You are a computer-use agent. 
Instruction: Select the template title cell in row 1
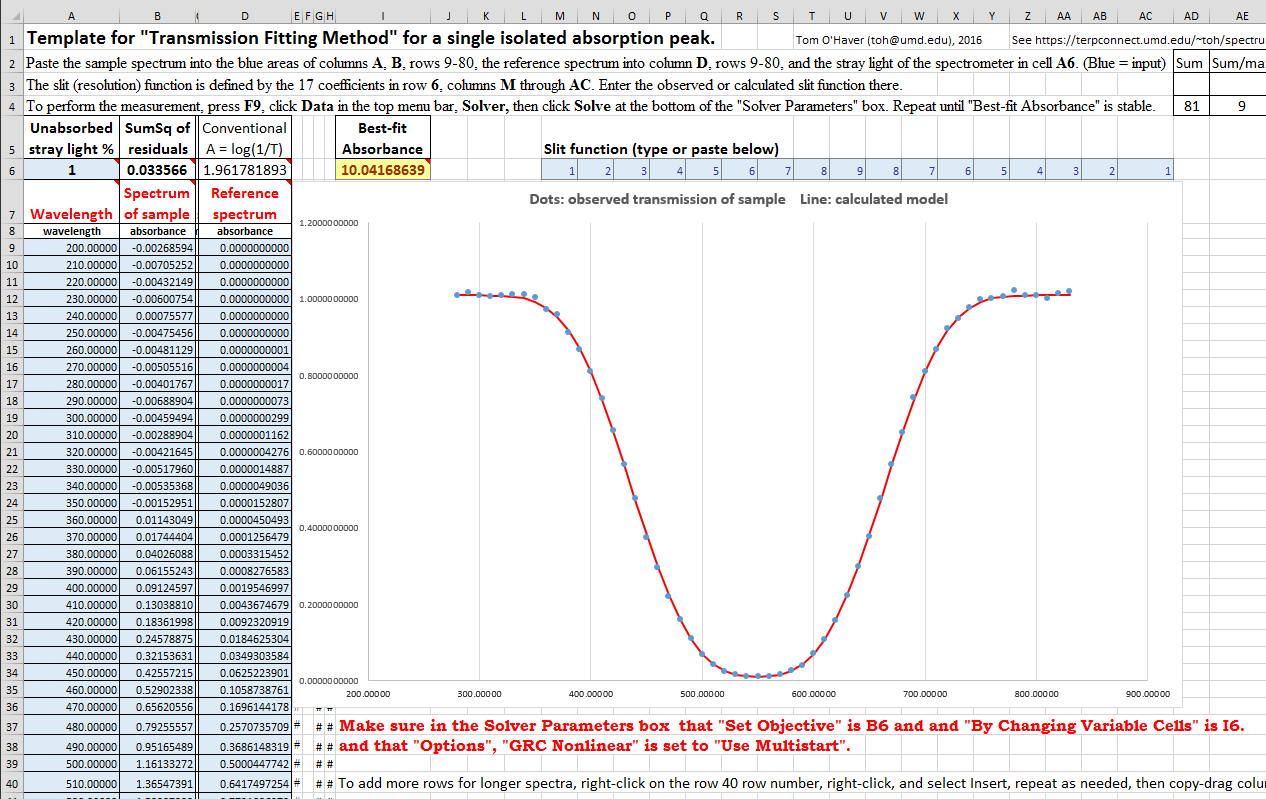pos(370,40)
